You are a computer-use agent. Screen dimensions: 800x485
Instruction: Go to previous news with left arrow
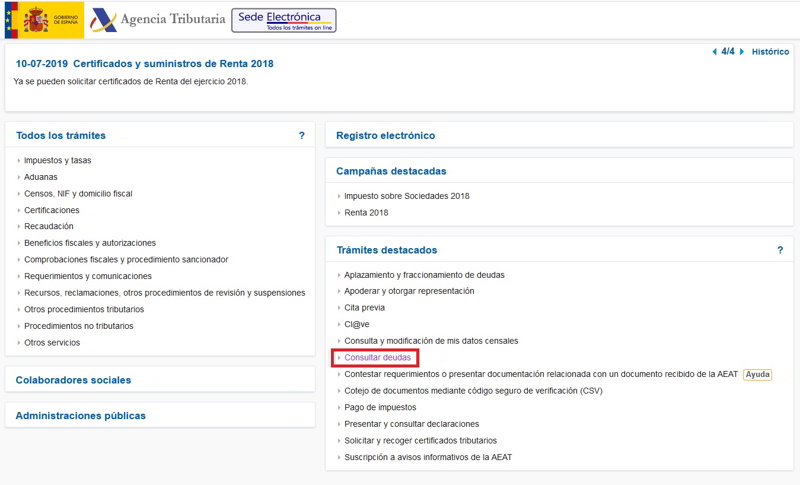coord(714,52)
